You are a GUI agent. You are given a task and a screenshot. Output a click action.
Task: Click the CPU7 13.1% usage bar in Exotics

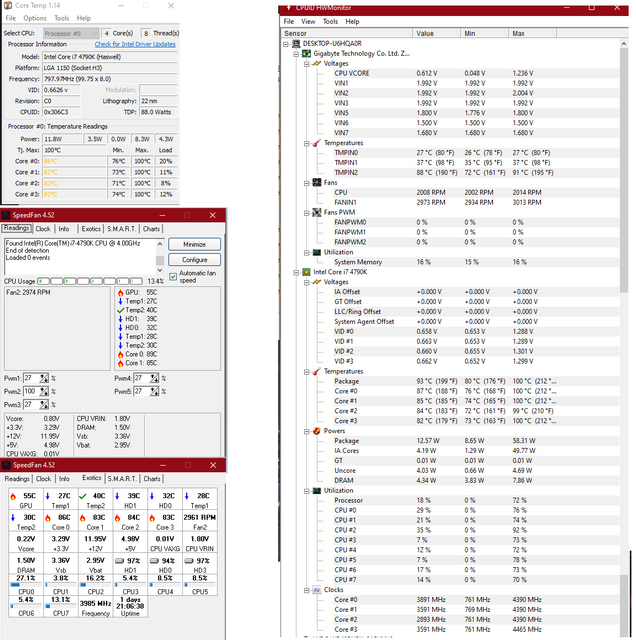(61, 607)
